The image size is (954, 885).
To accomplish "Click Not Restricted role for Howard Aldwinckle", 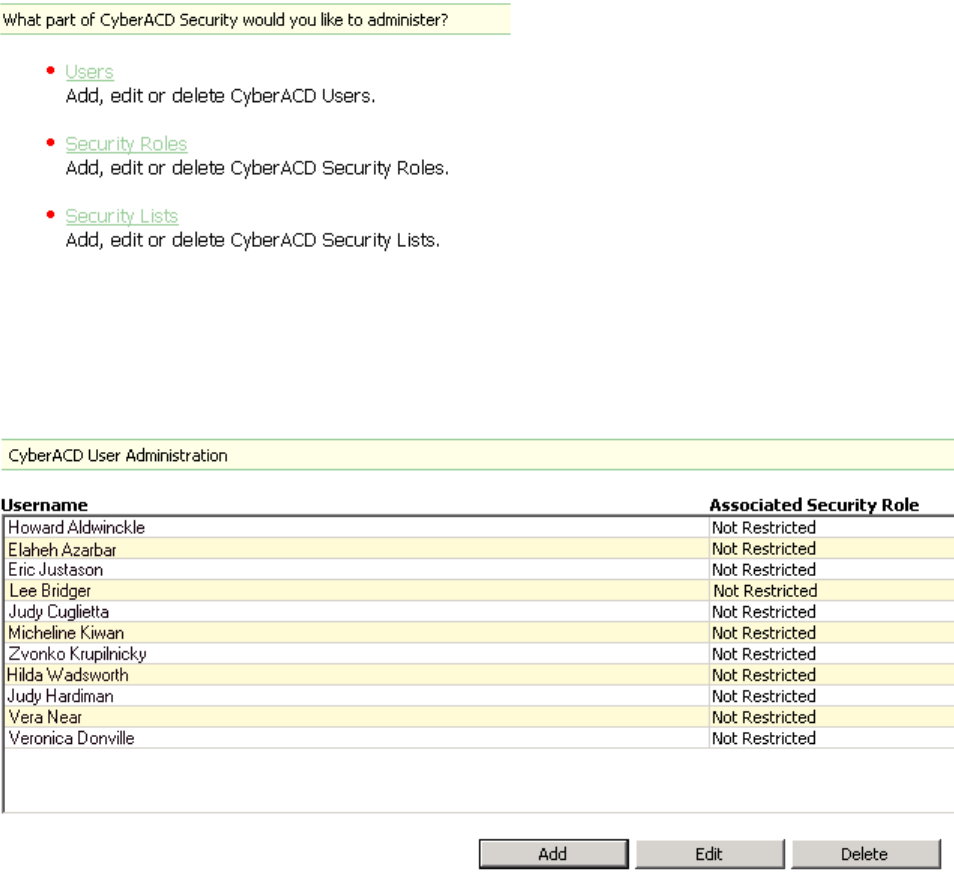I will click(x=764, y=527).
